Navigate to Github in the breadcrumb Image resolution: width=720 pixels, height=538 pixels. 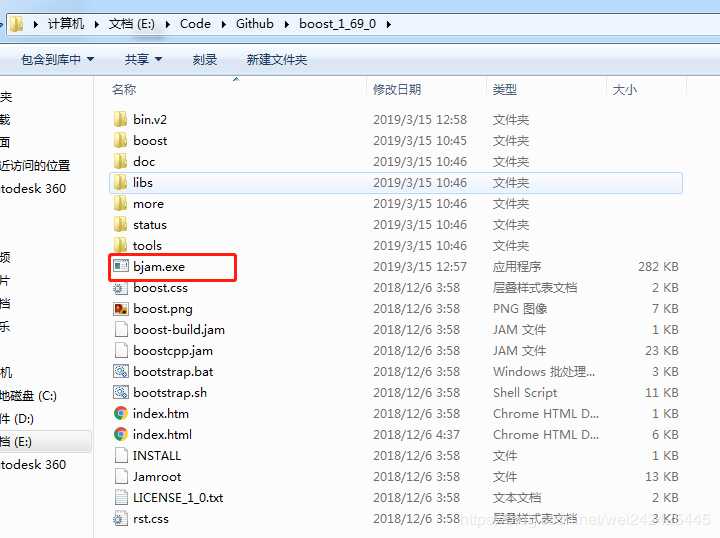[255, 24]
